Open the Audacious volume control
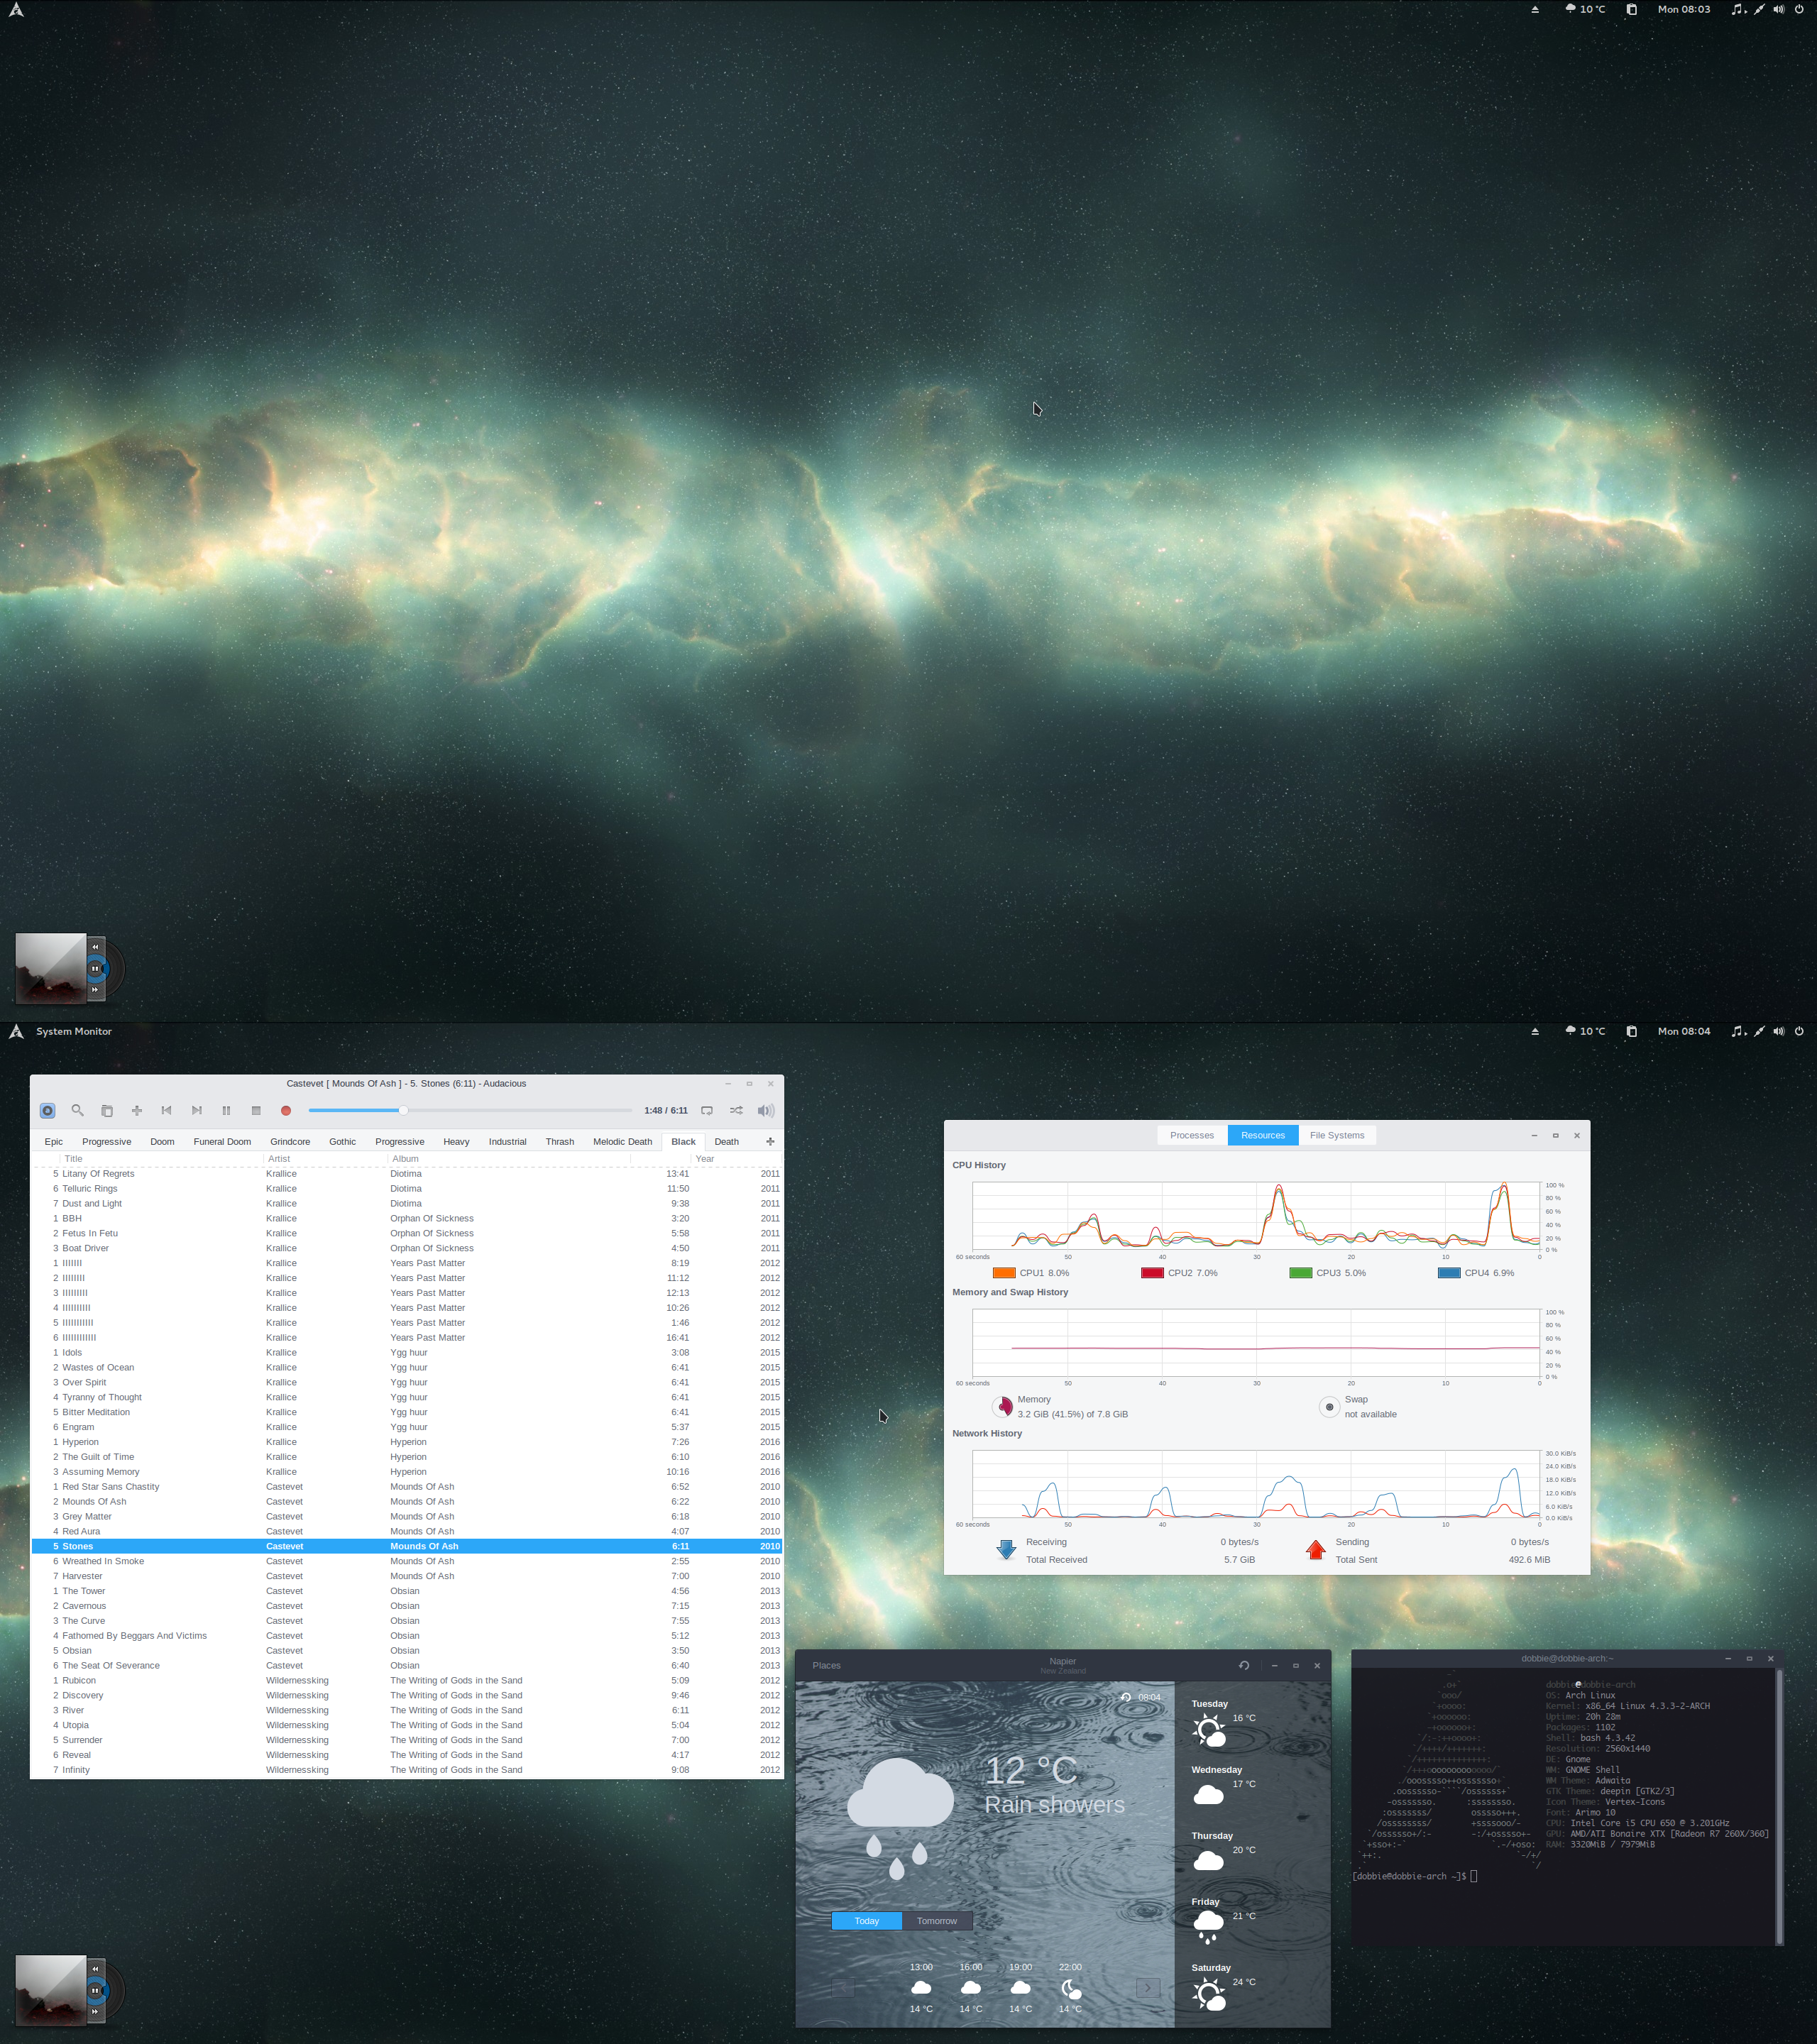 pos(766,1110)
